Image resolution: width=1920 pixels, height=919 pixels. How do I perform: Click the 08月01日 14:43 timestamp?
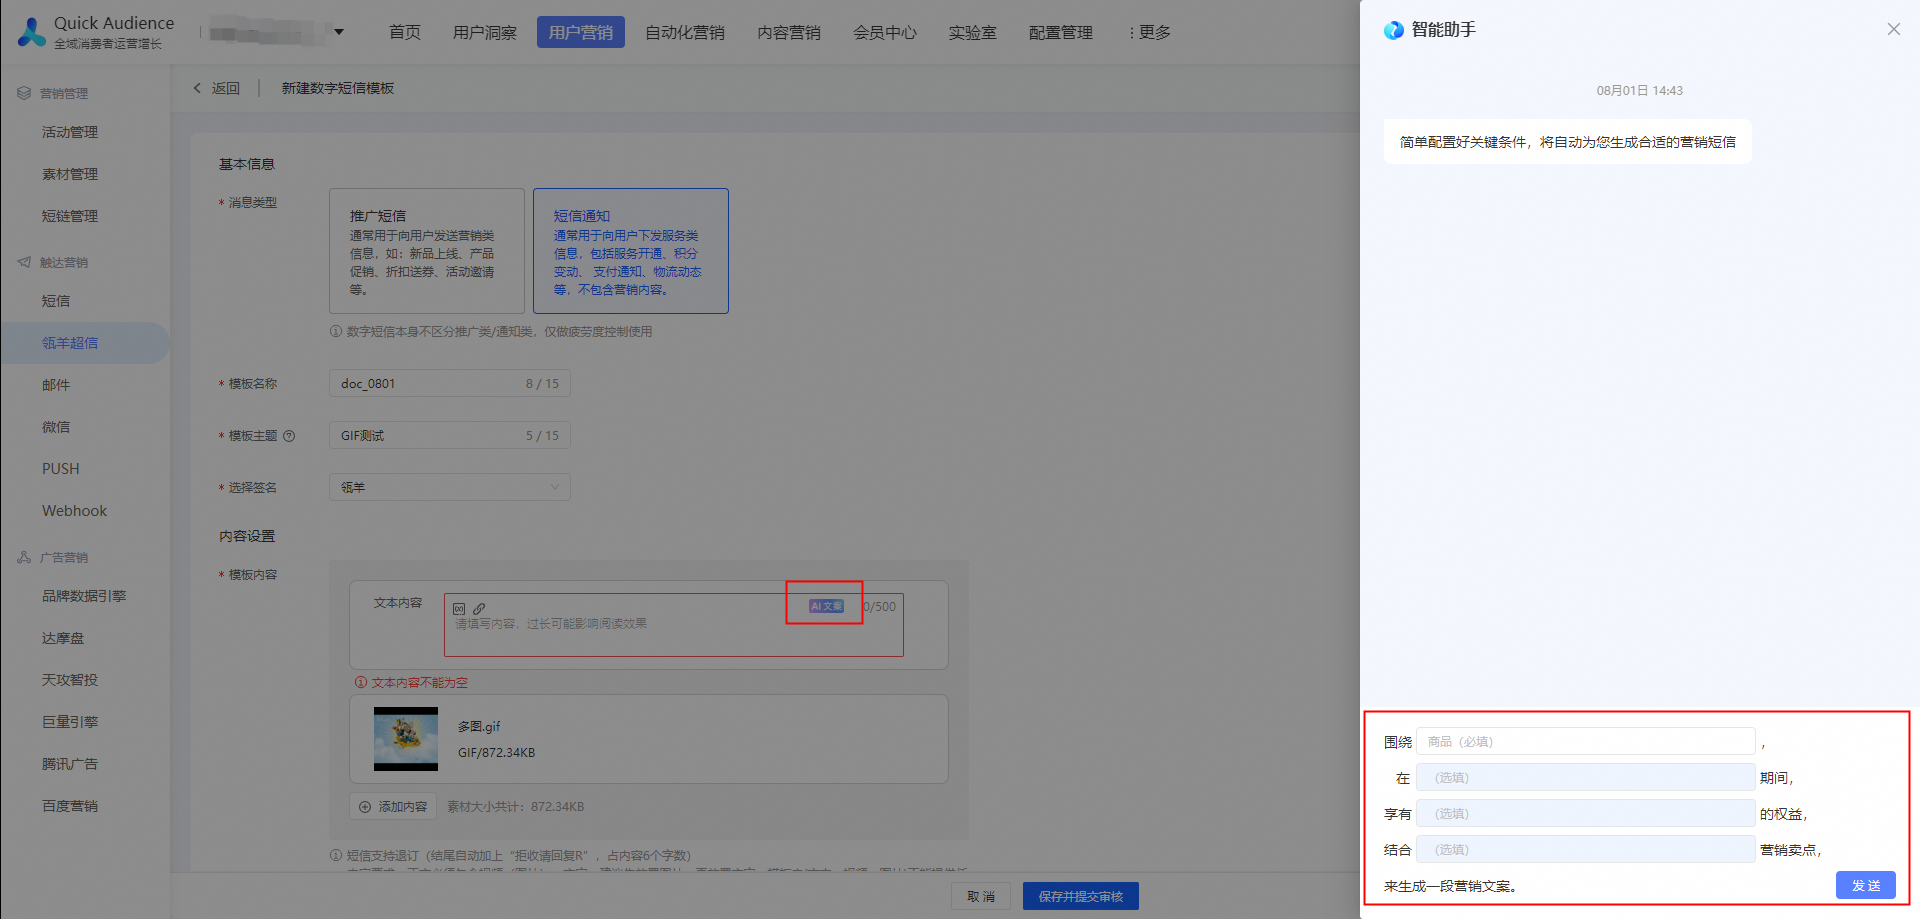tap(1640, 90)
